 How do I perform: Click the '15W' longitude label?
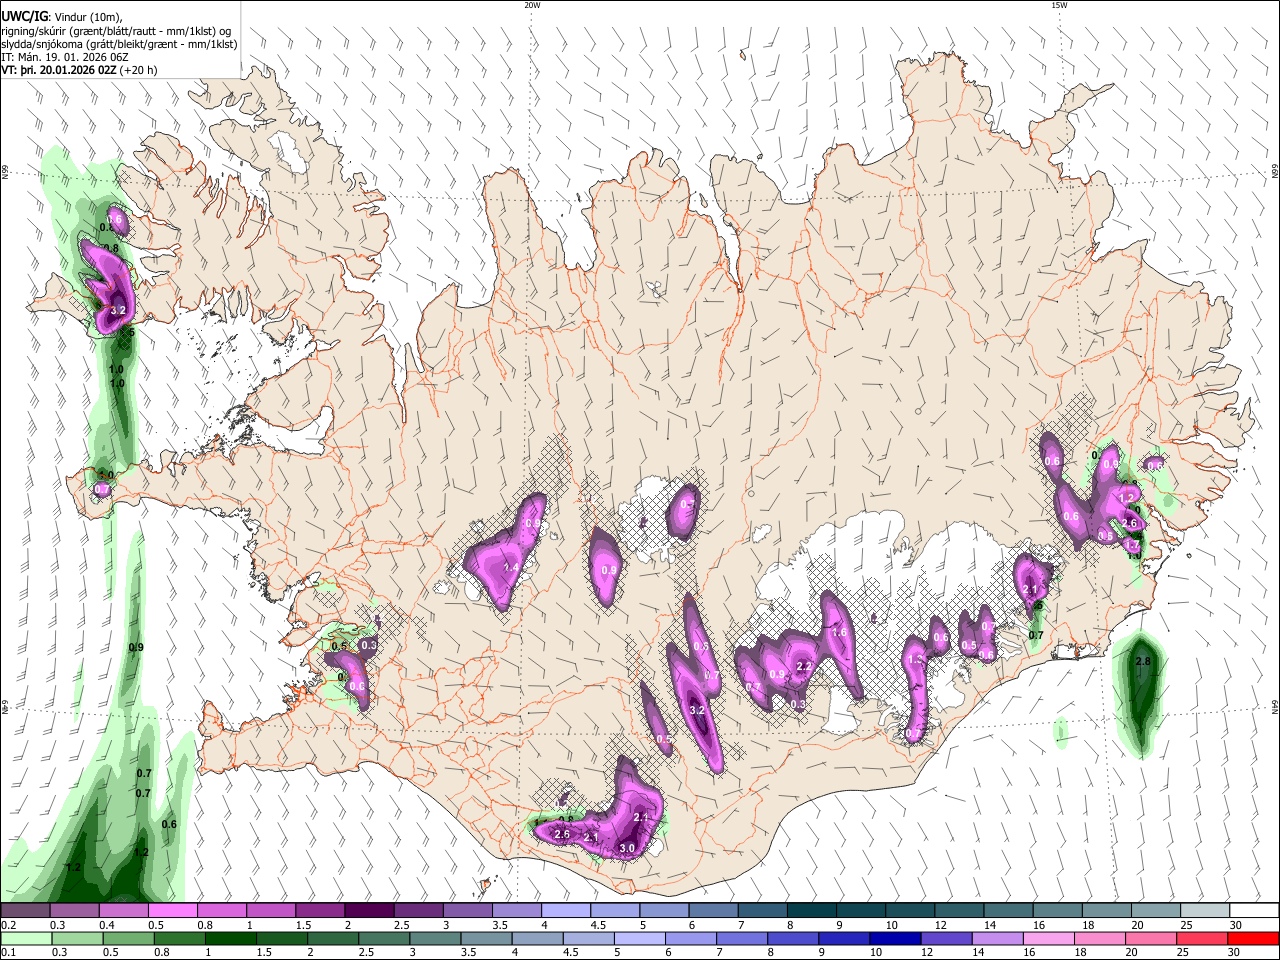click(x=1058, y=5)
